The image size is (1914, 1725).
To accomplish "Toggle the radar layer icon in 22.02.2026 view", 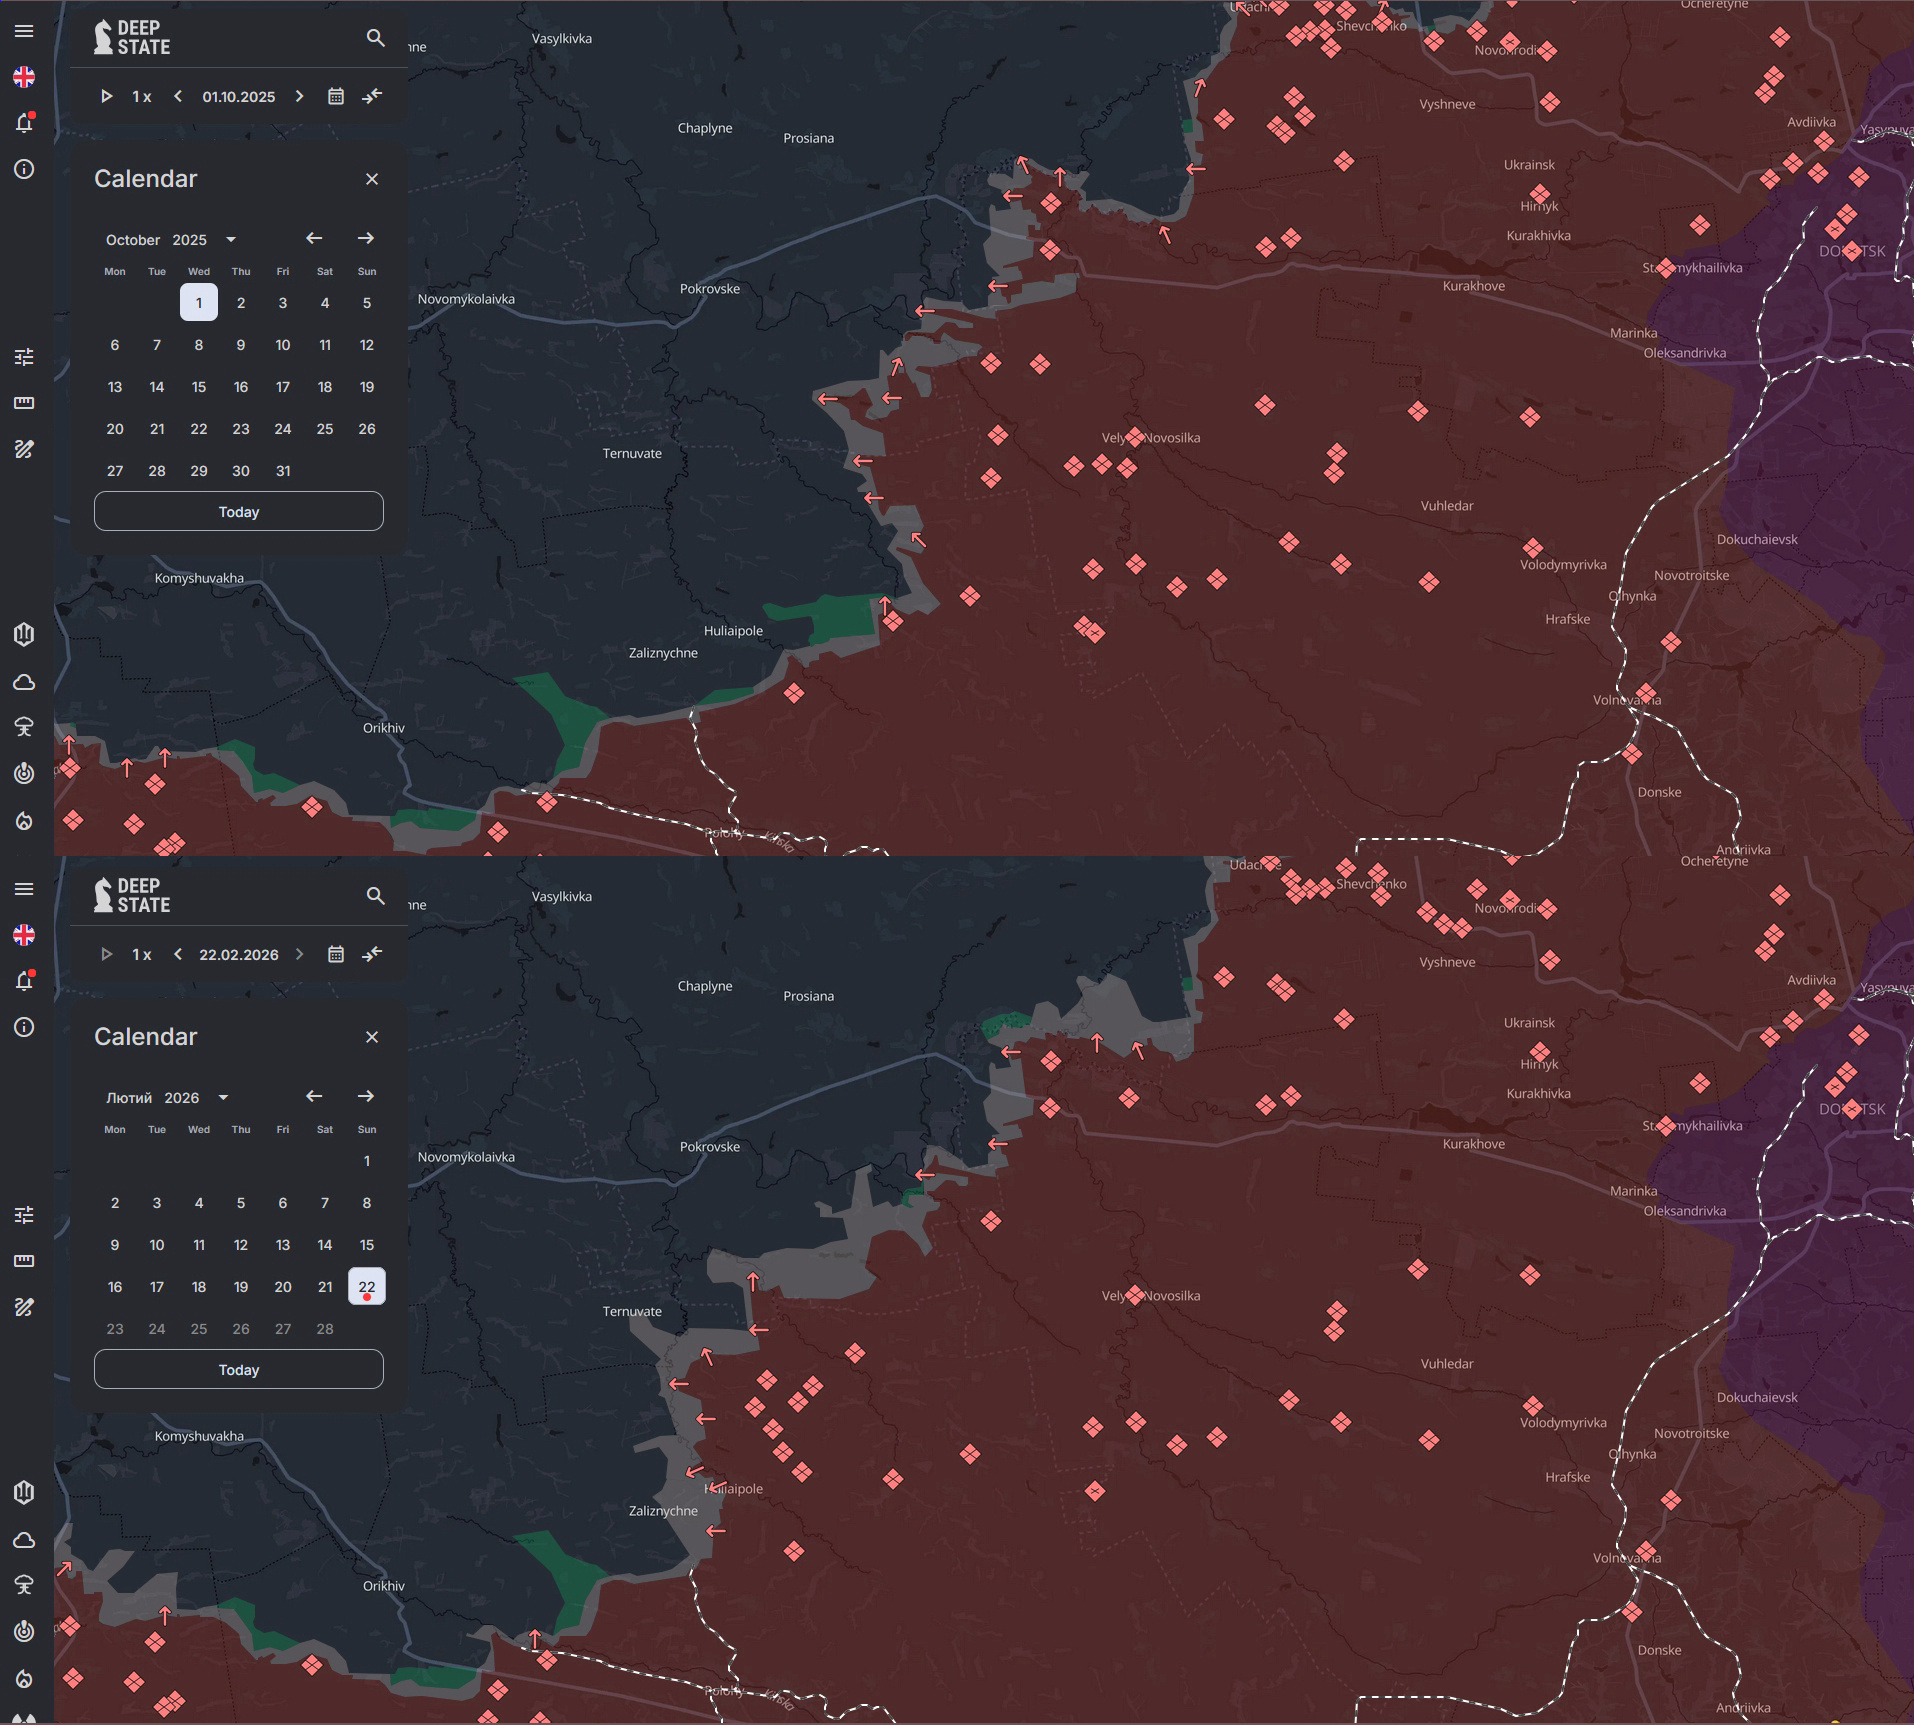I will coord(24,1631).
